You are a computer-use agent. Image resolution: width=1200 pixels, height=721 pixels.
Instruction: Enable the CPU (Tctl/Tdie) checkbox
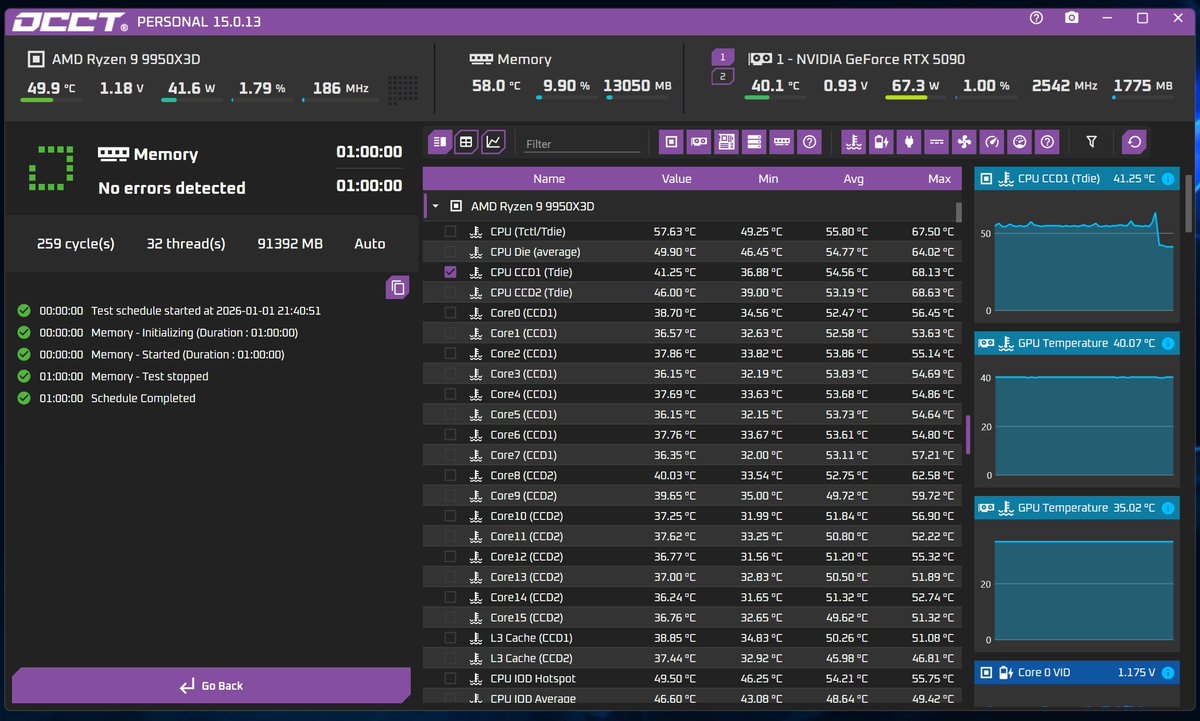tap(450, 231)
